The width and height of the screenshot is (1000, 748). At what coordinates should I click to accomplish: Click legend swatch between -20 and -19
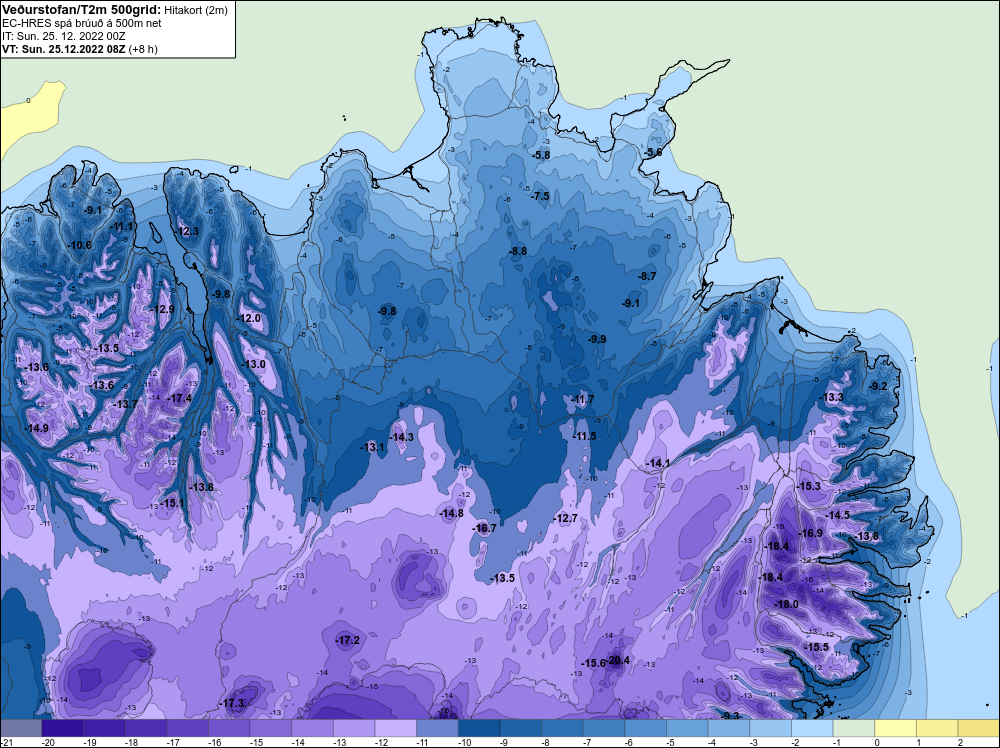pos(62,728)
